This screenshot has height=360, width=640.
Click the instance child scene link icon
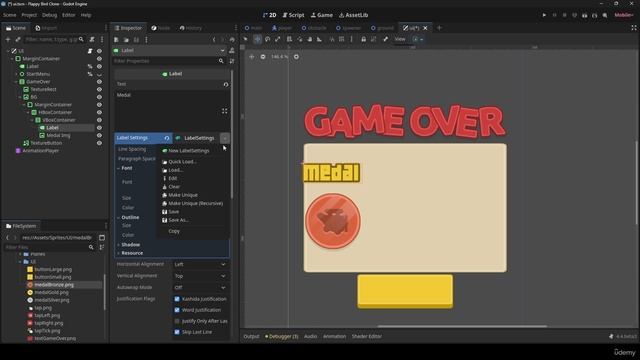point(18,39)
